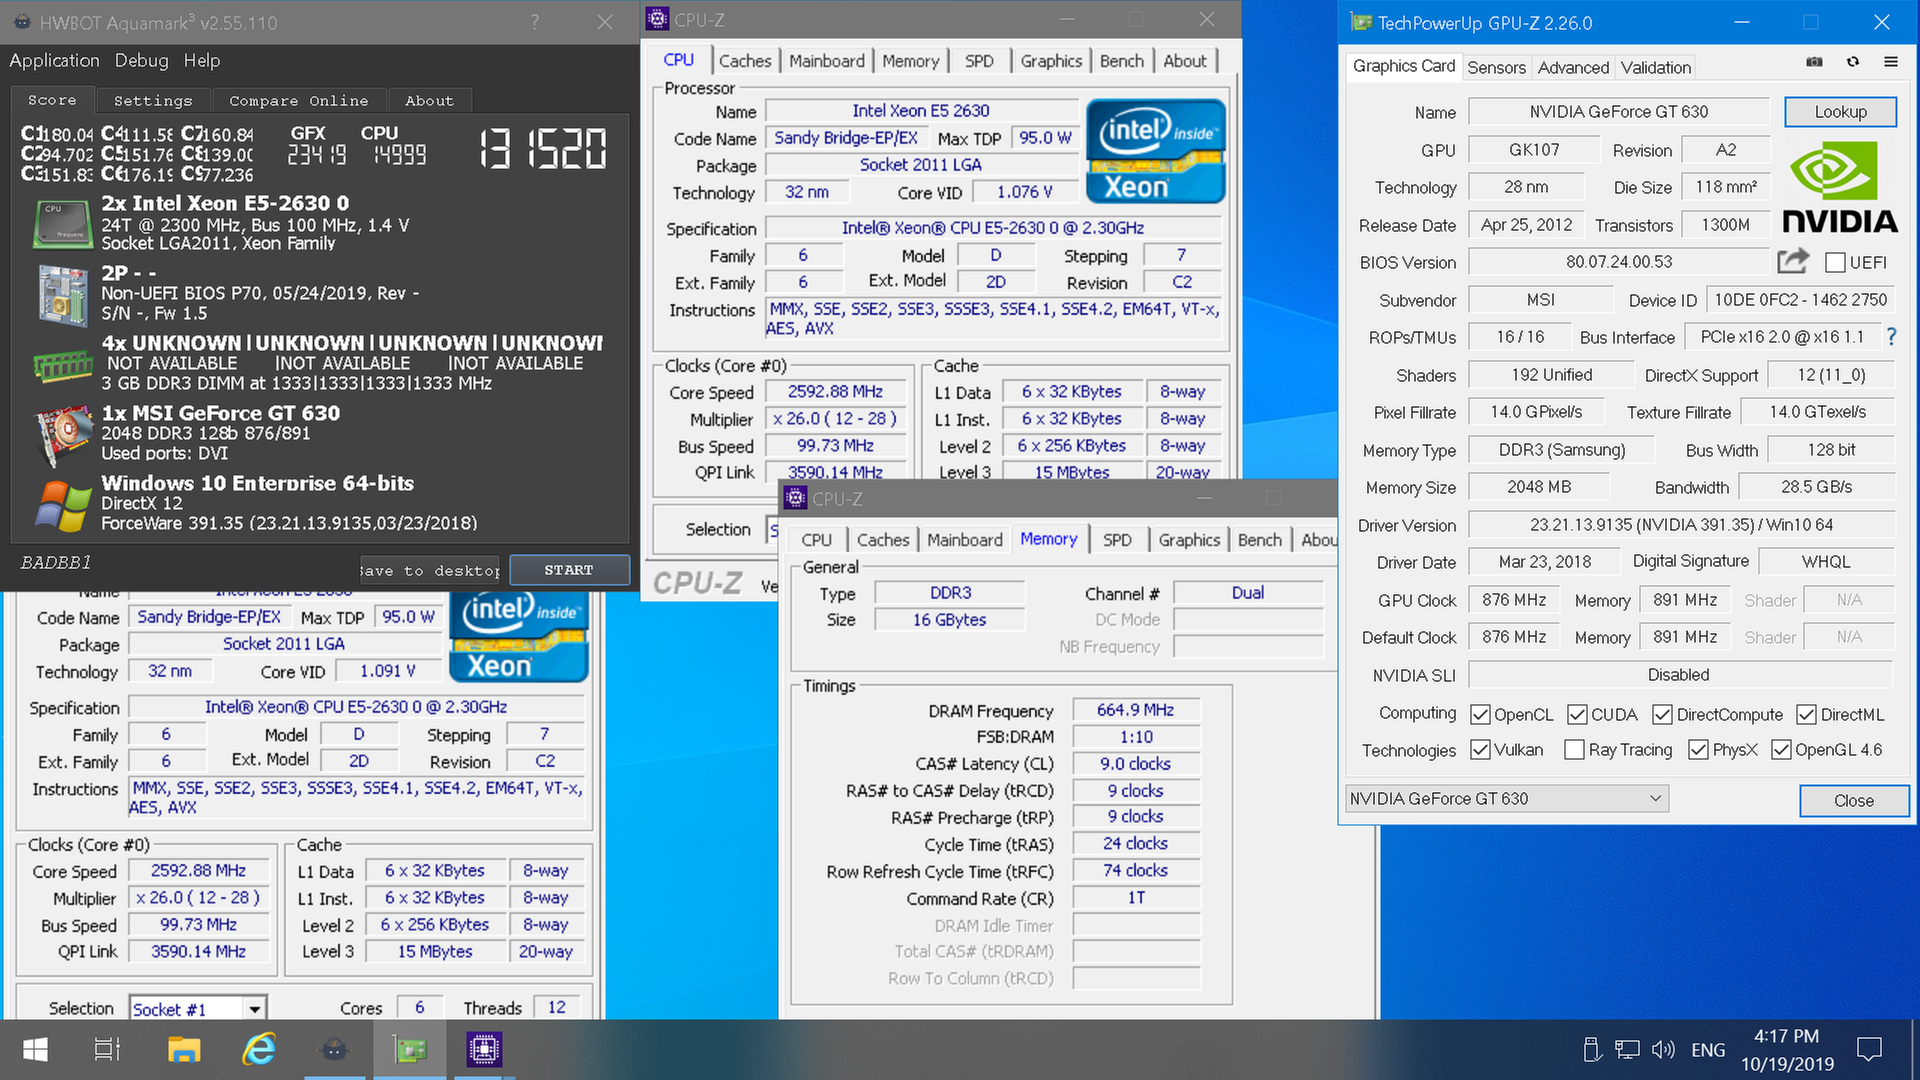The height and width of the screenshot is (1080, 1920).
Task: Toggle the DirectML checkbox
Action: tap(1806, 715)
